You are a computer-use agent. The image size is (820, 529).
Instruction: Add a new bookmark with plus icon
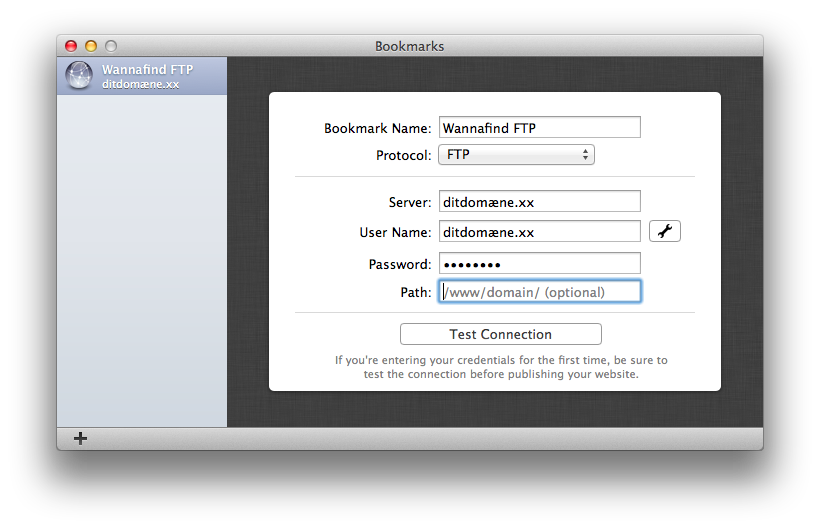[81, 438]
